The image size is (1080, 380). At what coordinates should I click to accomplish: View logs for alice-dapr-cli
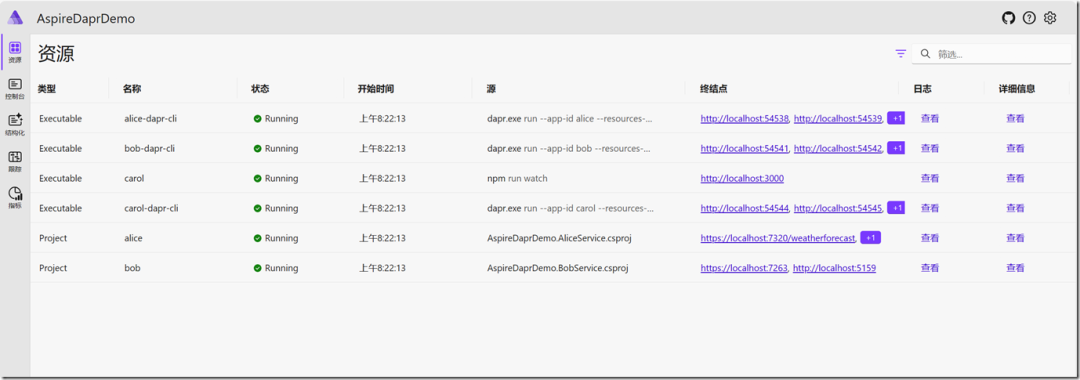tap(930, 118)
